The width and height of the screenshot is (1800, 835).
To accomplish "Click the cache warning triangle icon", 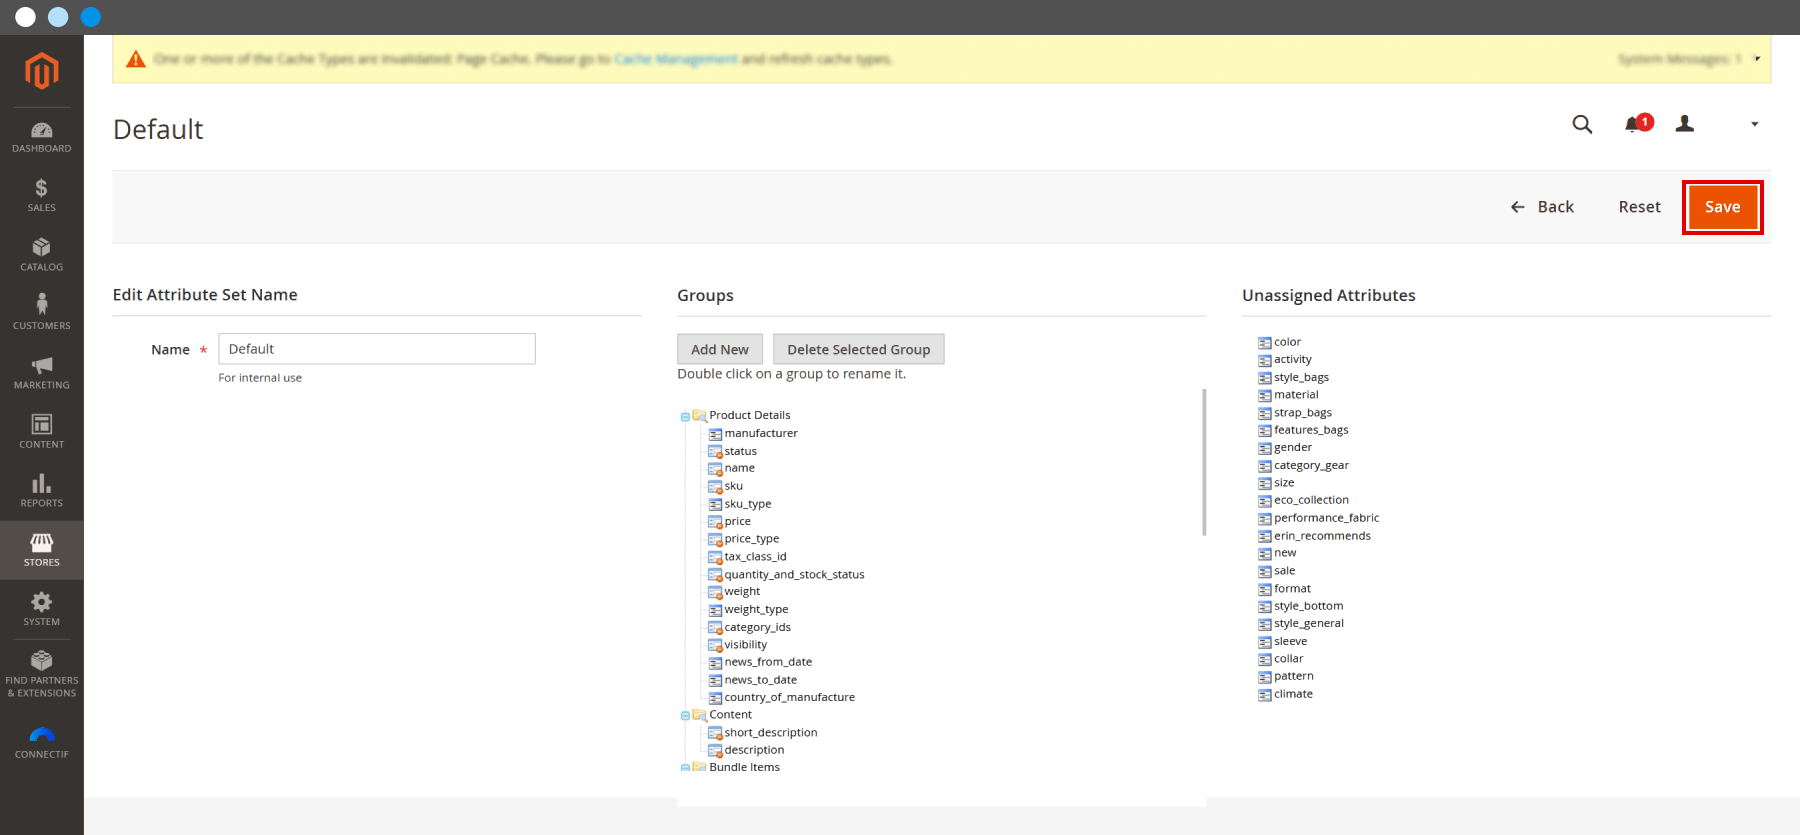I will tap(136, 59).
